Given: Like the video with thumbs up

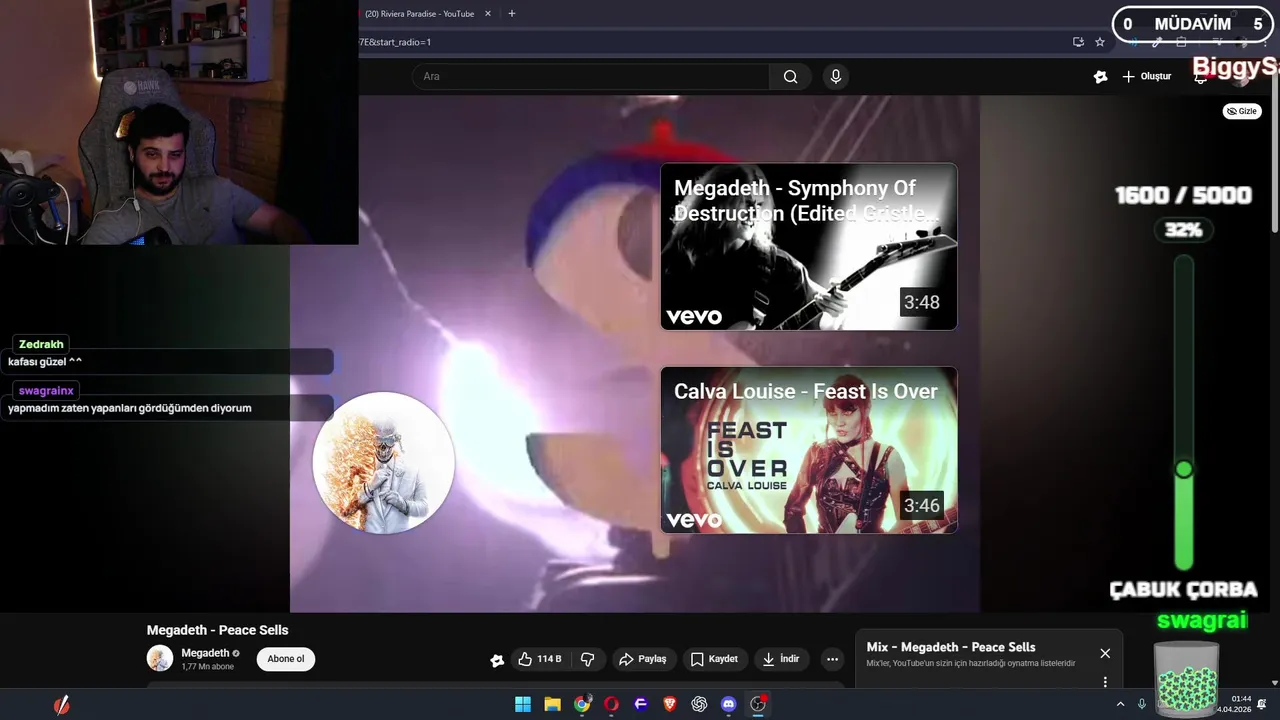Looking at the screenshot, I should (x=539, y=659).
